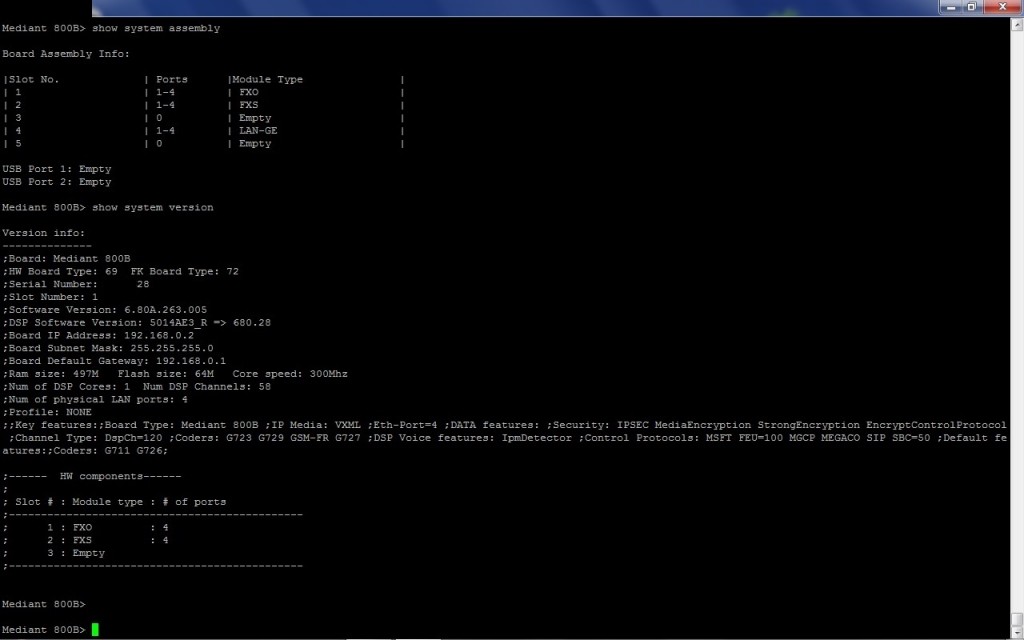The height and width of the screenshot is (640, 1024).
Task: Click 'Num DSP Channels: 58' text
Action: point(207,387)
